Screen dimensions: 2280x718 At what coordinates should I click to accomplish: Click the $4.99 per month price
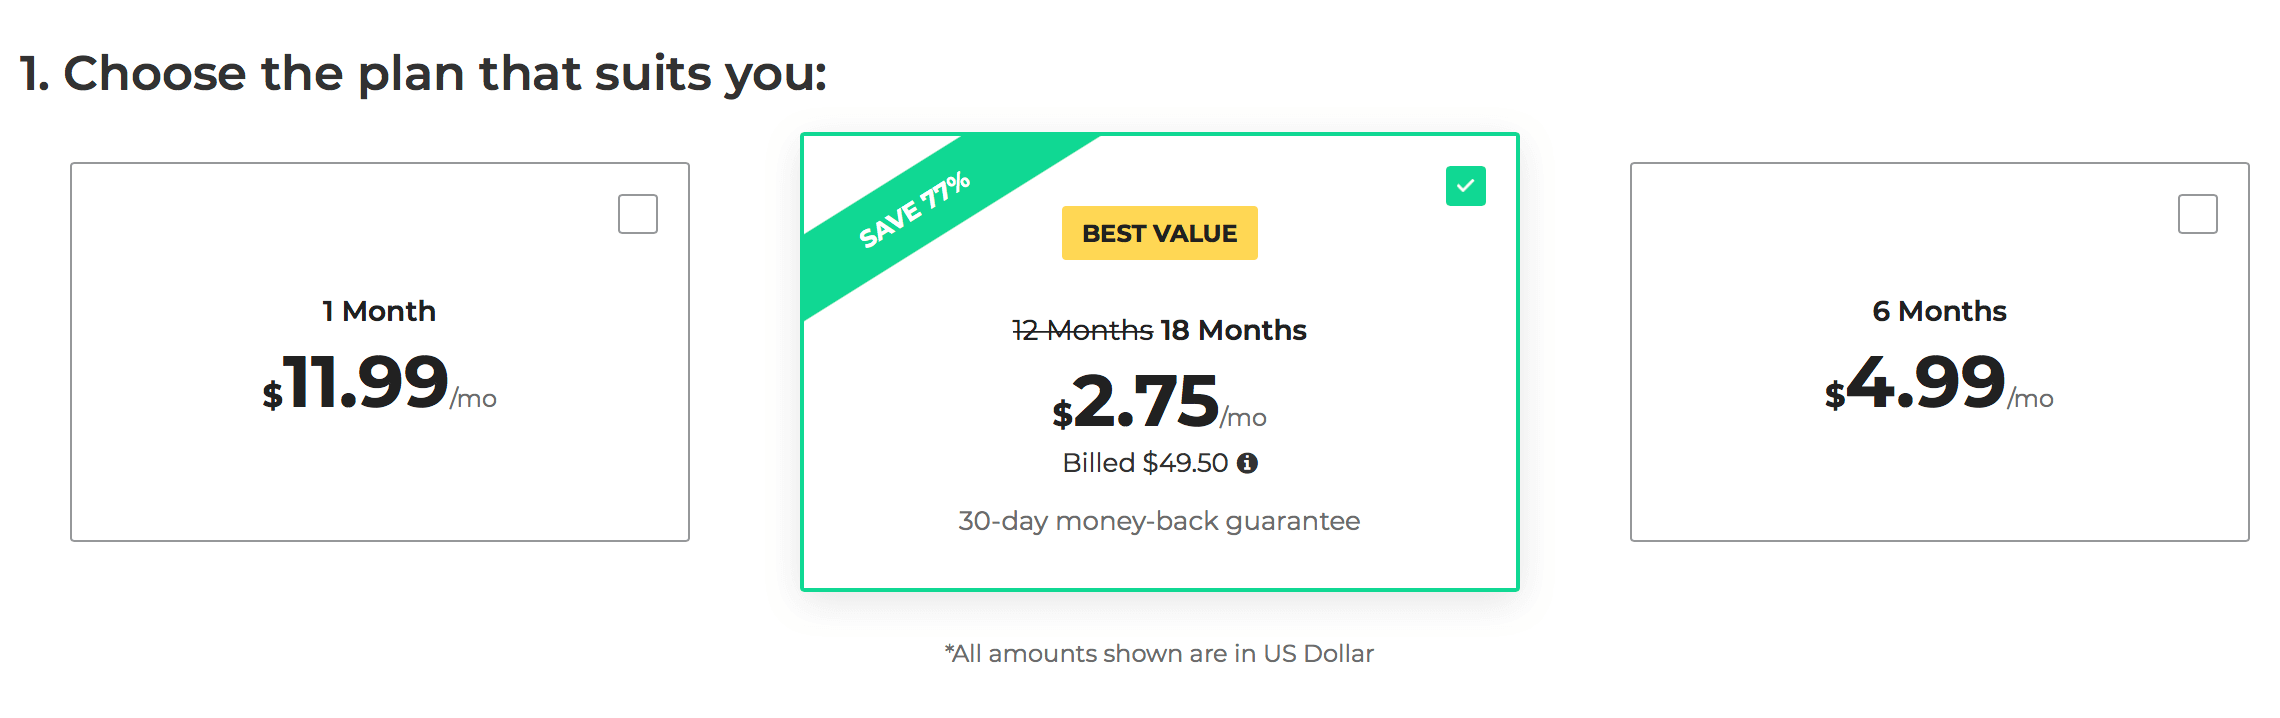point(1939,383)
